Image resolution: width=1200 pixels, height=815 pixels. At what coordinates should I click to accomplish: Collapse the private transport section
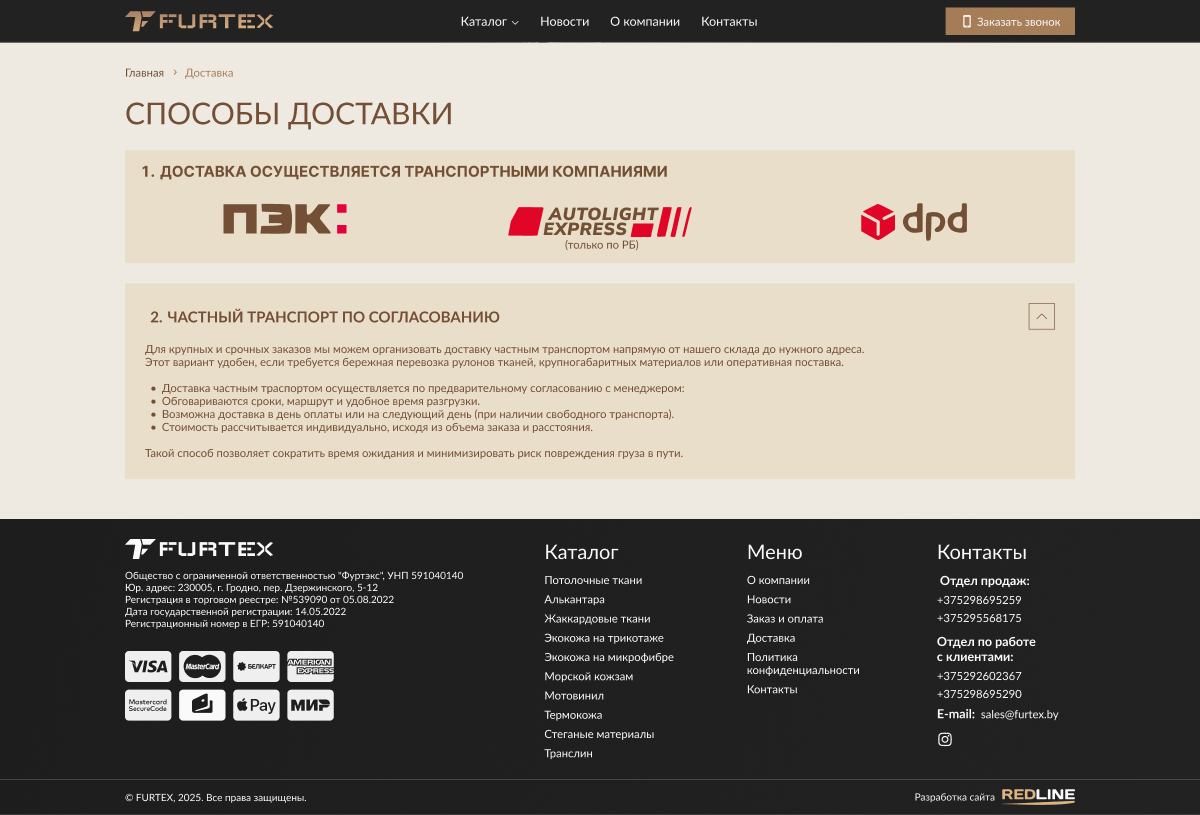click(1041, 317)
